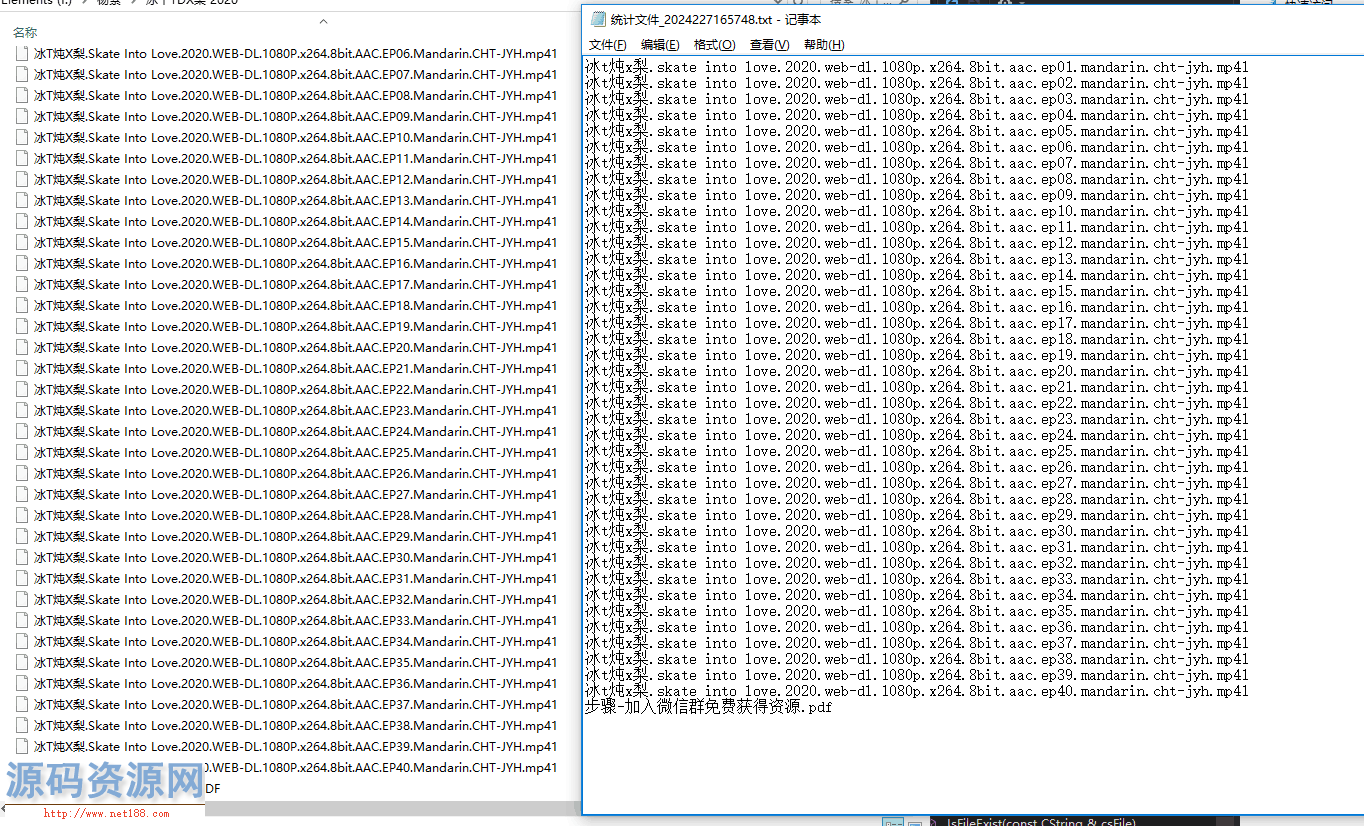Open the 文件(F) menu in Notepad
The height and width of the screenshot is (826, 1364).
(x=607, y=45)
